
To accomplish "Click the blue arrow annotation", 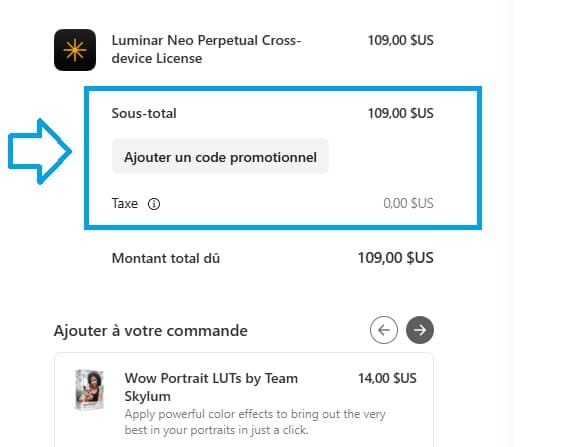I will coord(39,152).
